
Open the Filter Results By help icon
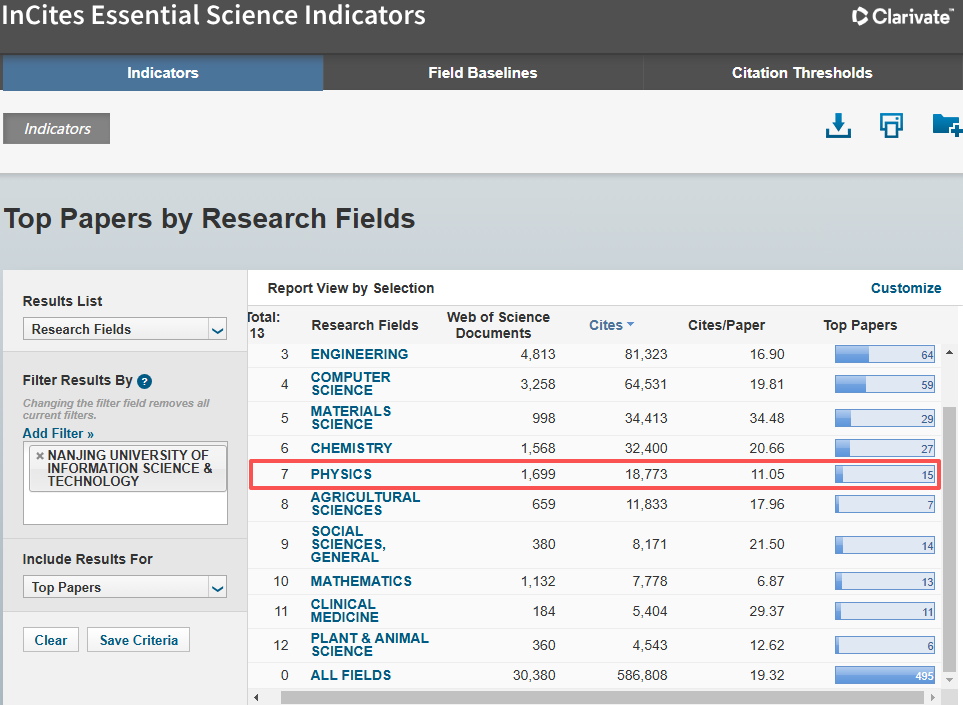click(x=144, y=381)
